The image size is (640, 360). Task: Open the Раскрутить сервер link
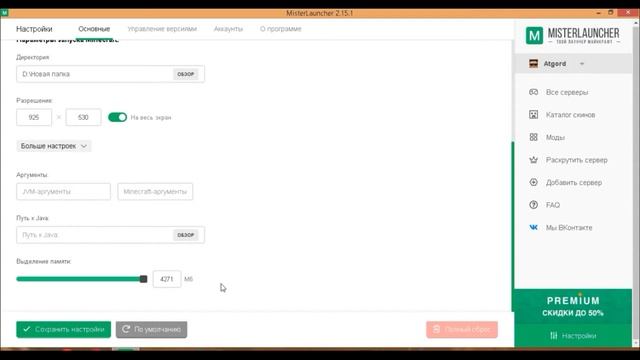(x=577, y=160)
